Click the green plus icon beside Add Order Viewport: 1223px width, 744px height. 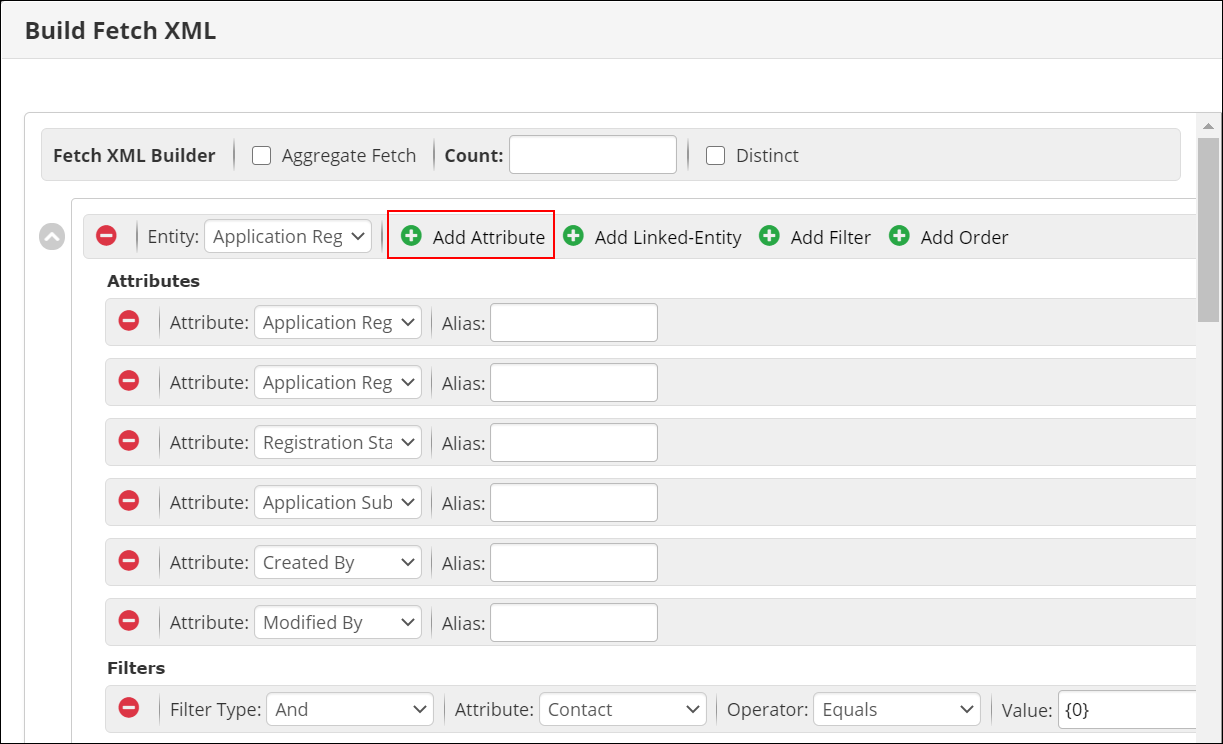pos(899,236)
